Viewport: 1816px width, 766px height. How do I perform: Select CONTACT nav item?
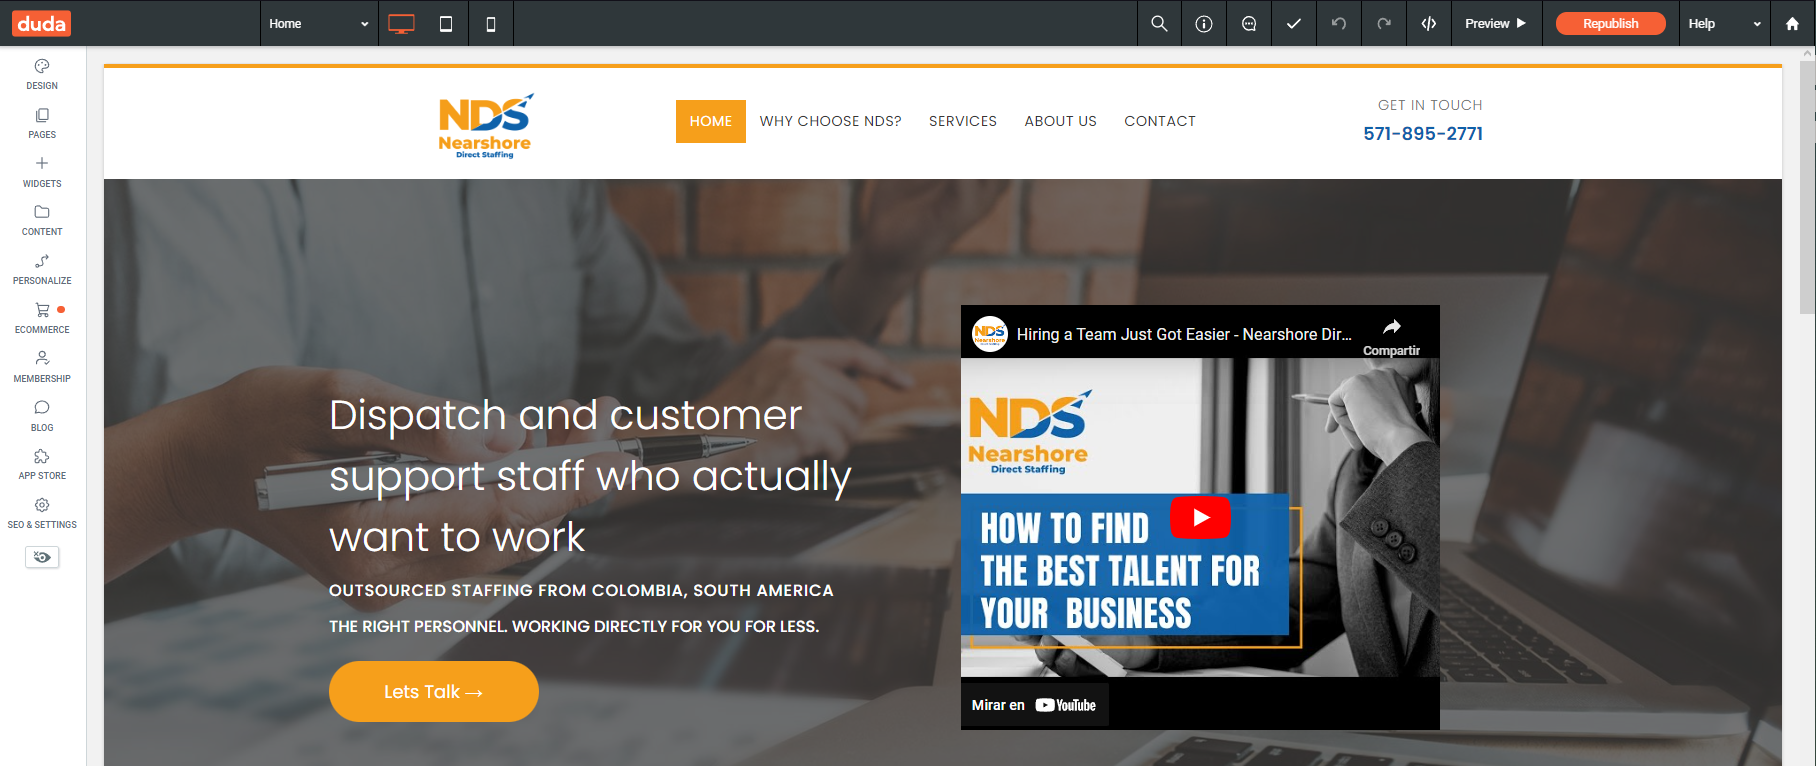click(1160, 121)
